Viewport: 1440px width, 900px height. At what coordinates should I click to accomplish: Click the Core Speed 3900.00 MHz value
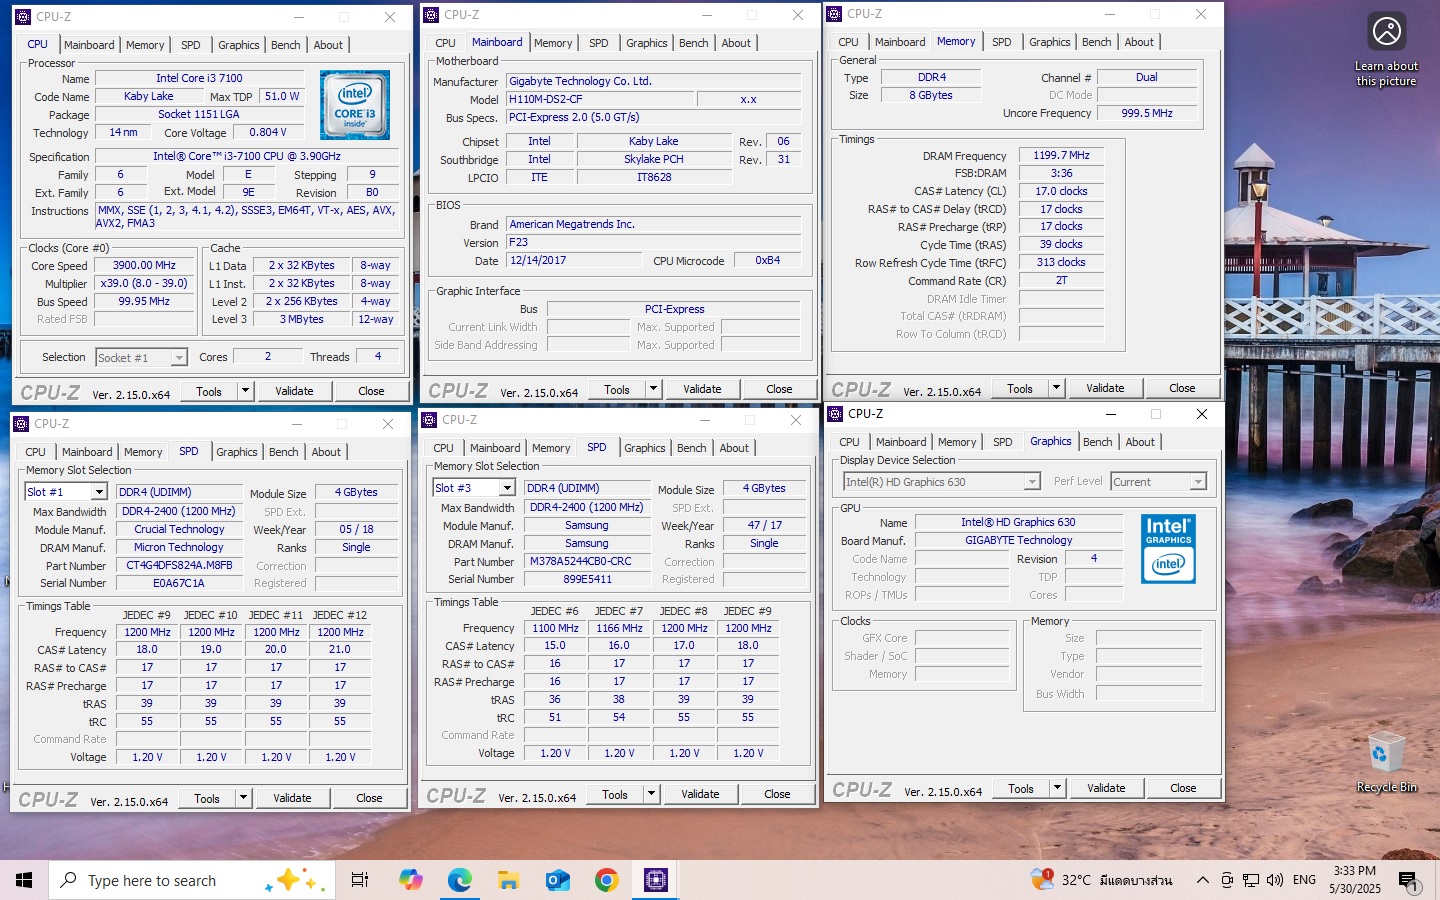[x=144, y=266]
